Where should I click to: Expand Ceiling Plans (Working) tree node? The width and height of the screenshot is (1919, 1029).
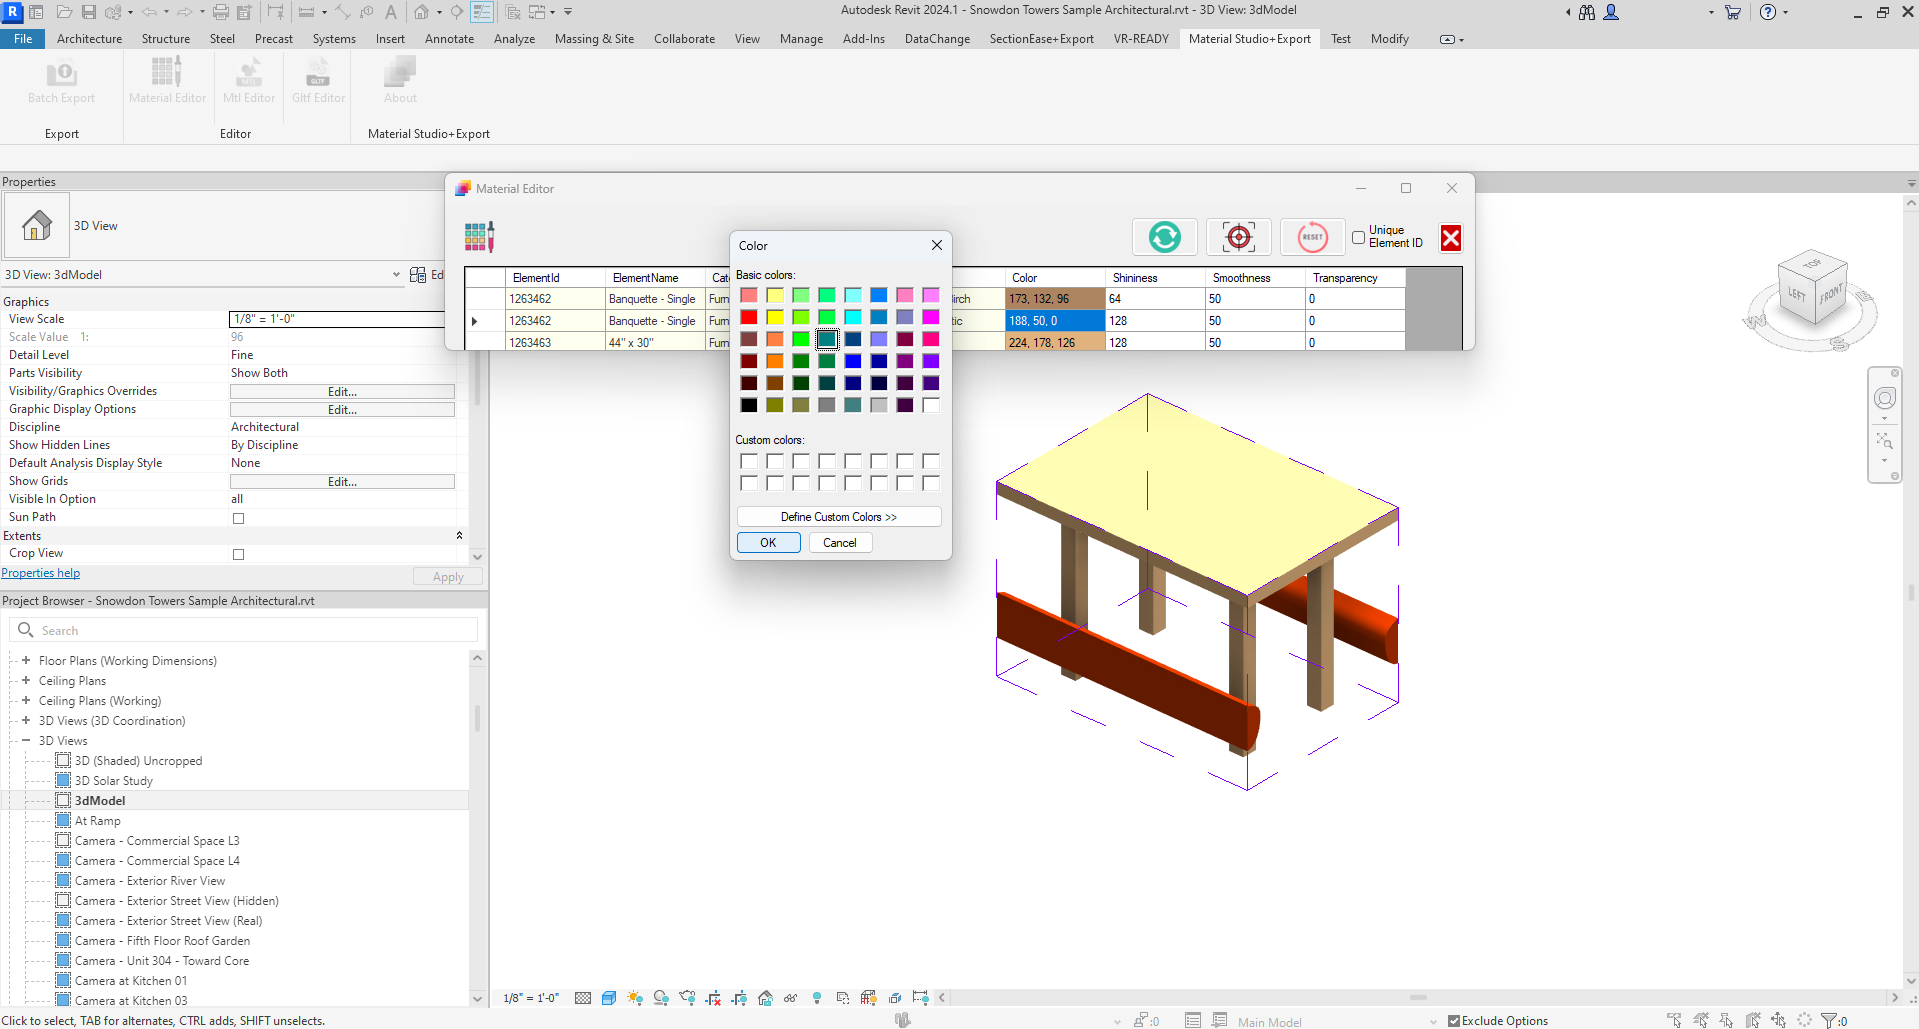(26, 700)
